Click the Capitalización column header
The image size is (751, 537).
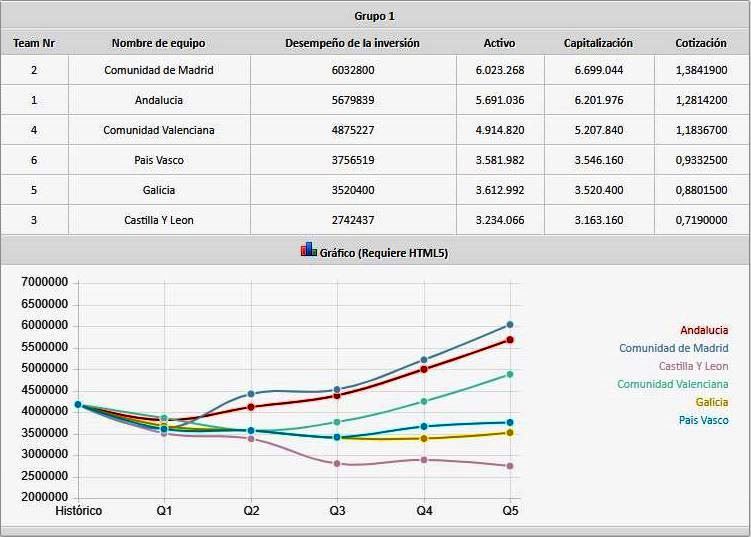tap(598, 43)
